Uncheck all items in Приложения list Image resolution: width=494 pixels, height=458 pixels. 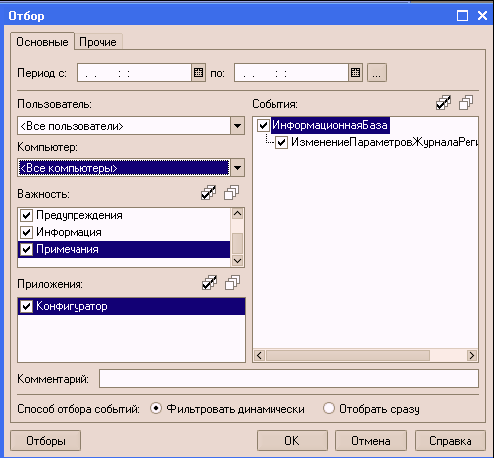click(232, 283)
